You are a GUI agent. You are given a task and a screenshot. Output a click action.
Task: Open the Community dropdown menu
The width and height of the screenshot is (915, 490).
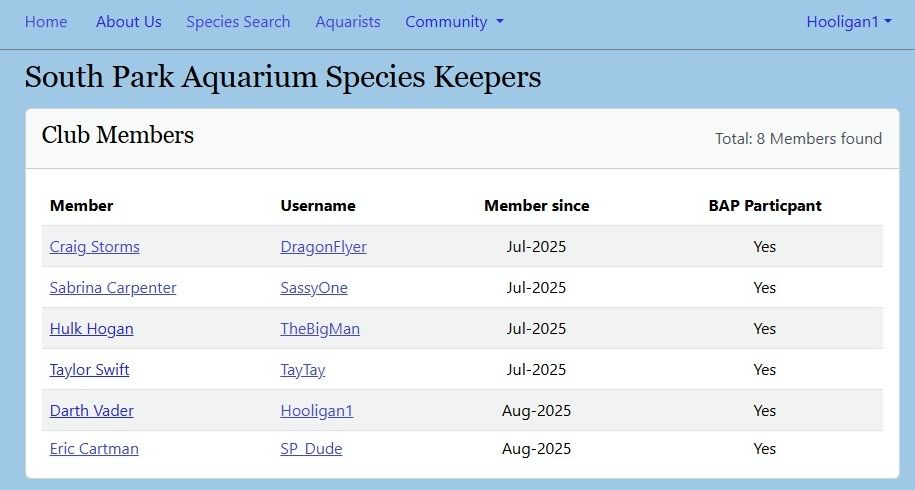tap(454, 22)
